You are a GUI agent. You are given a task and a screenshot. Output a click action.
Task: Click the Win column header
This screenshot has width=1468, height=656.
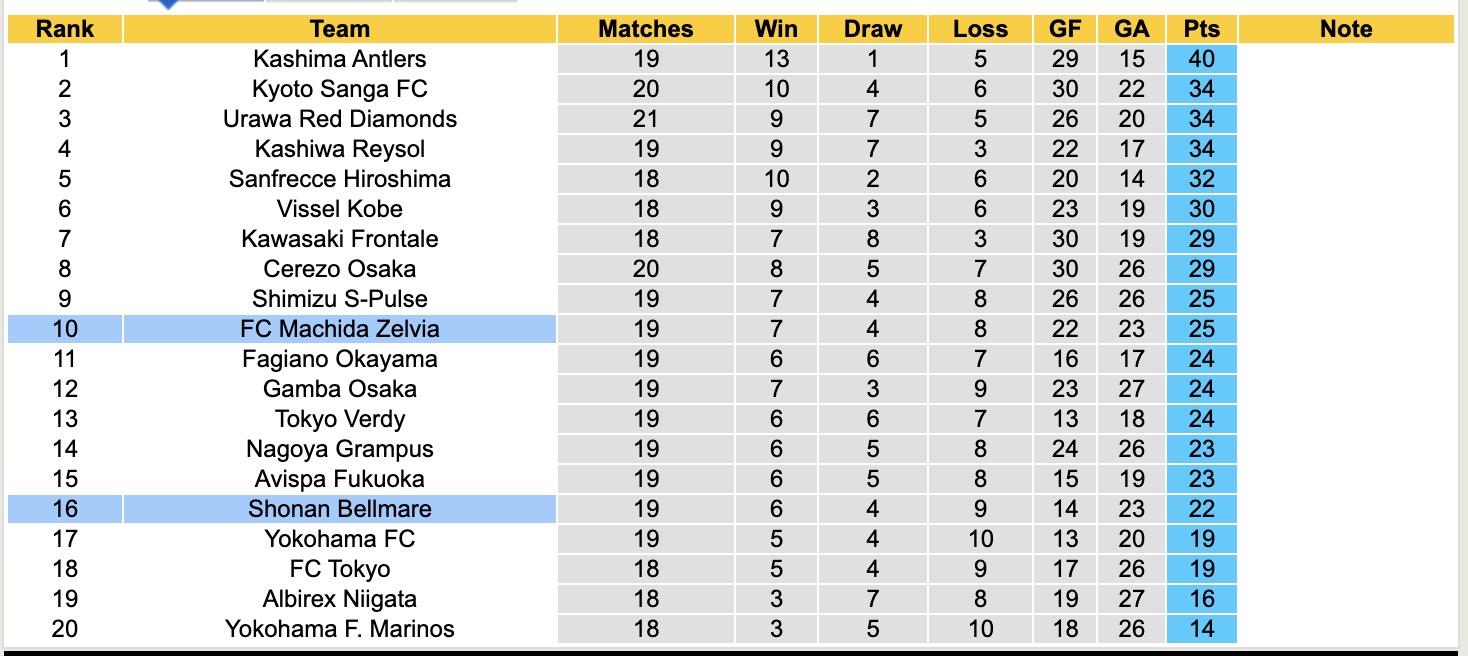pos(776,29)
